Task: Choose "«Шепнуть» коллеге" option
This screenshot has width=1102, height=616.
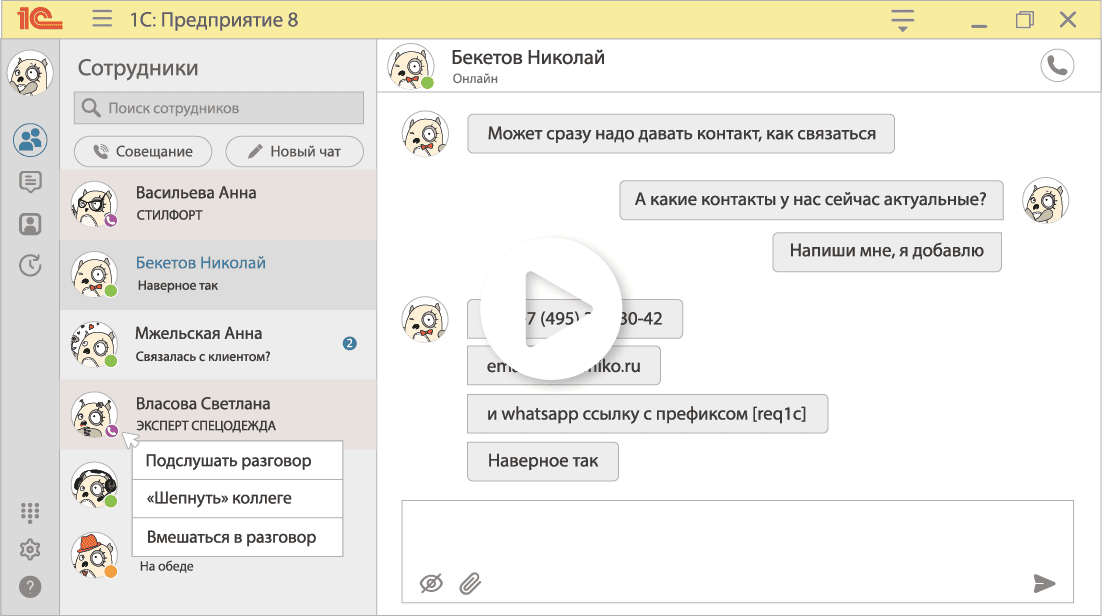Action: pos(237,498)
